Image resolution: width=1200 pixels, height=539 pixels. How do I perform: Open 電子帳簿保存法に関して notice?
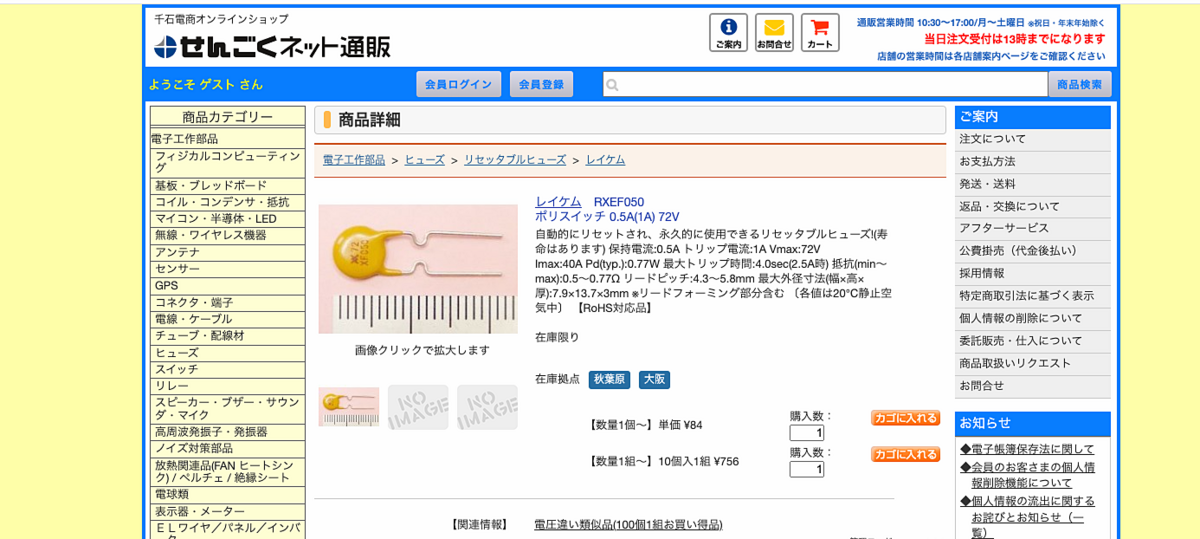1027,449
